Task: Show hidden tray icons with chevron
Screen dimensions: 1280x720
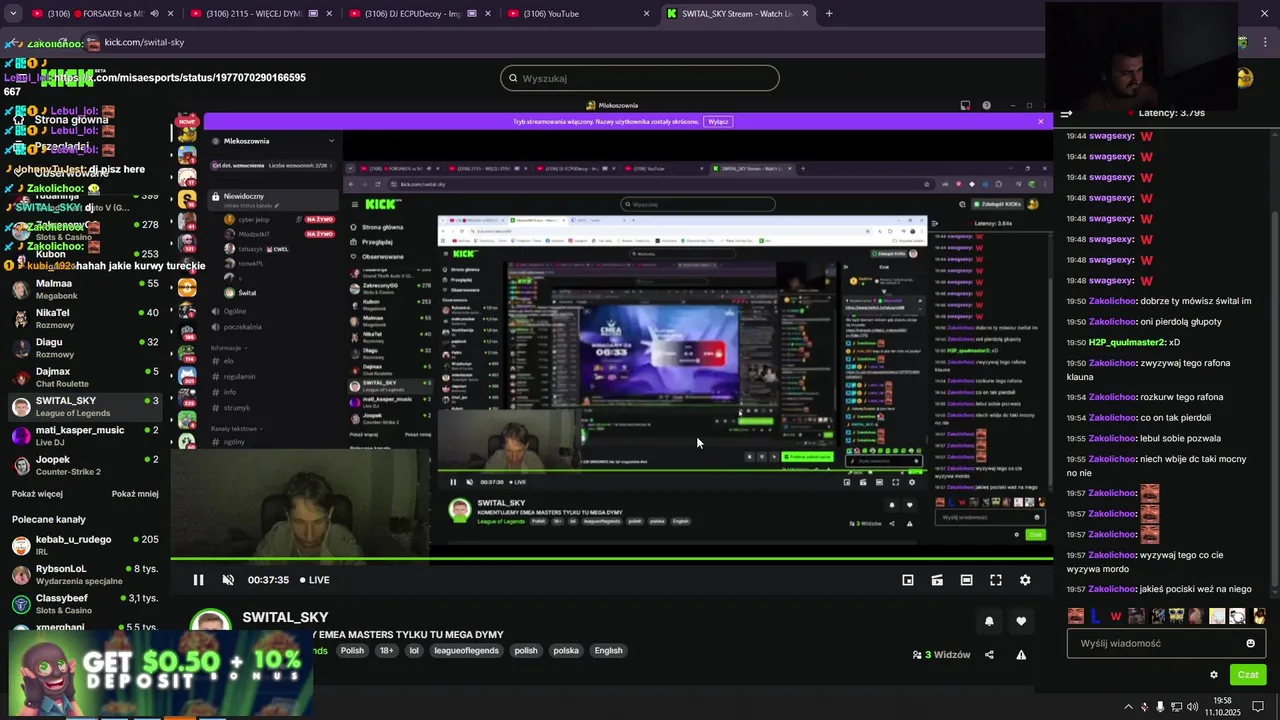Action: tap(1128, 707)
